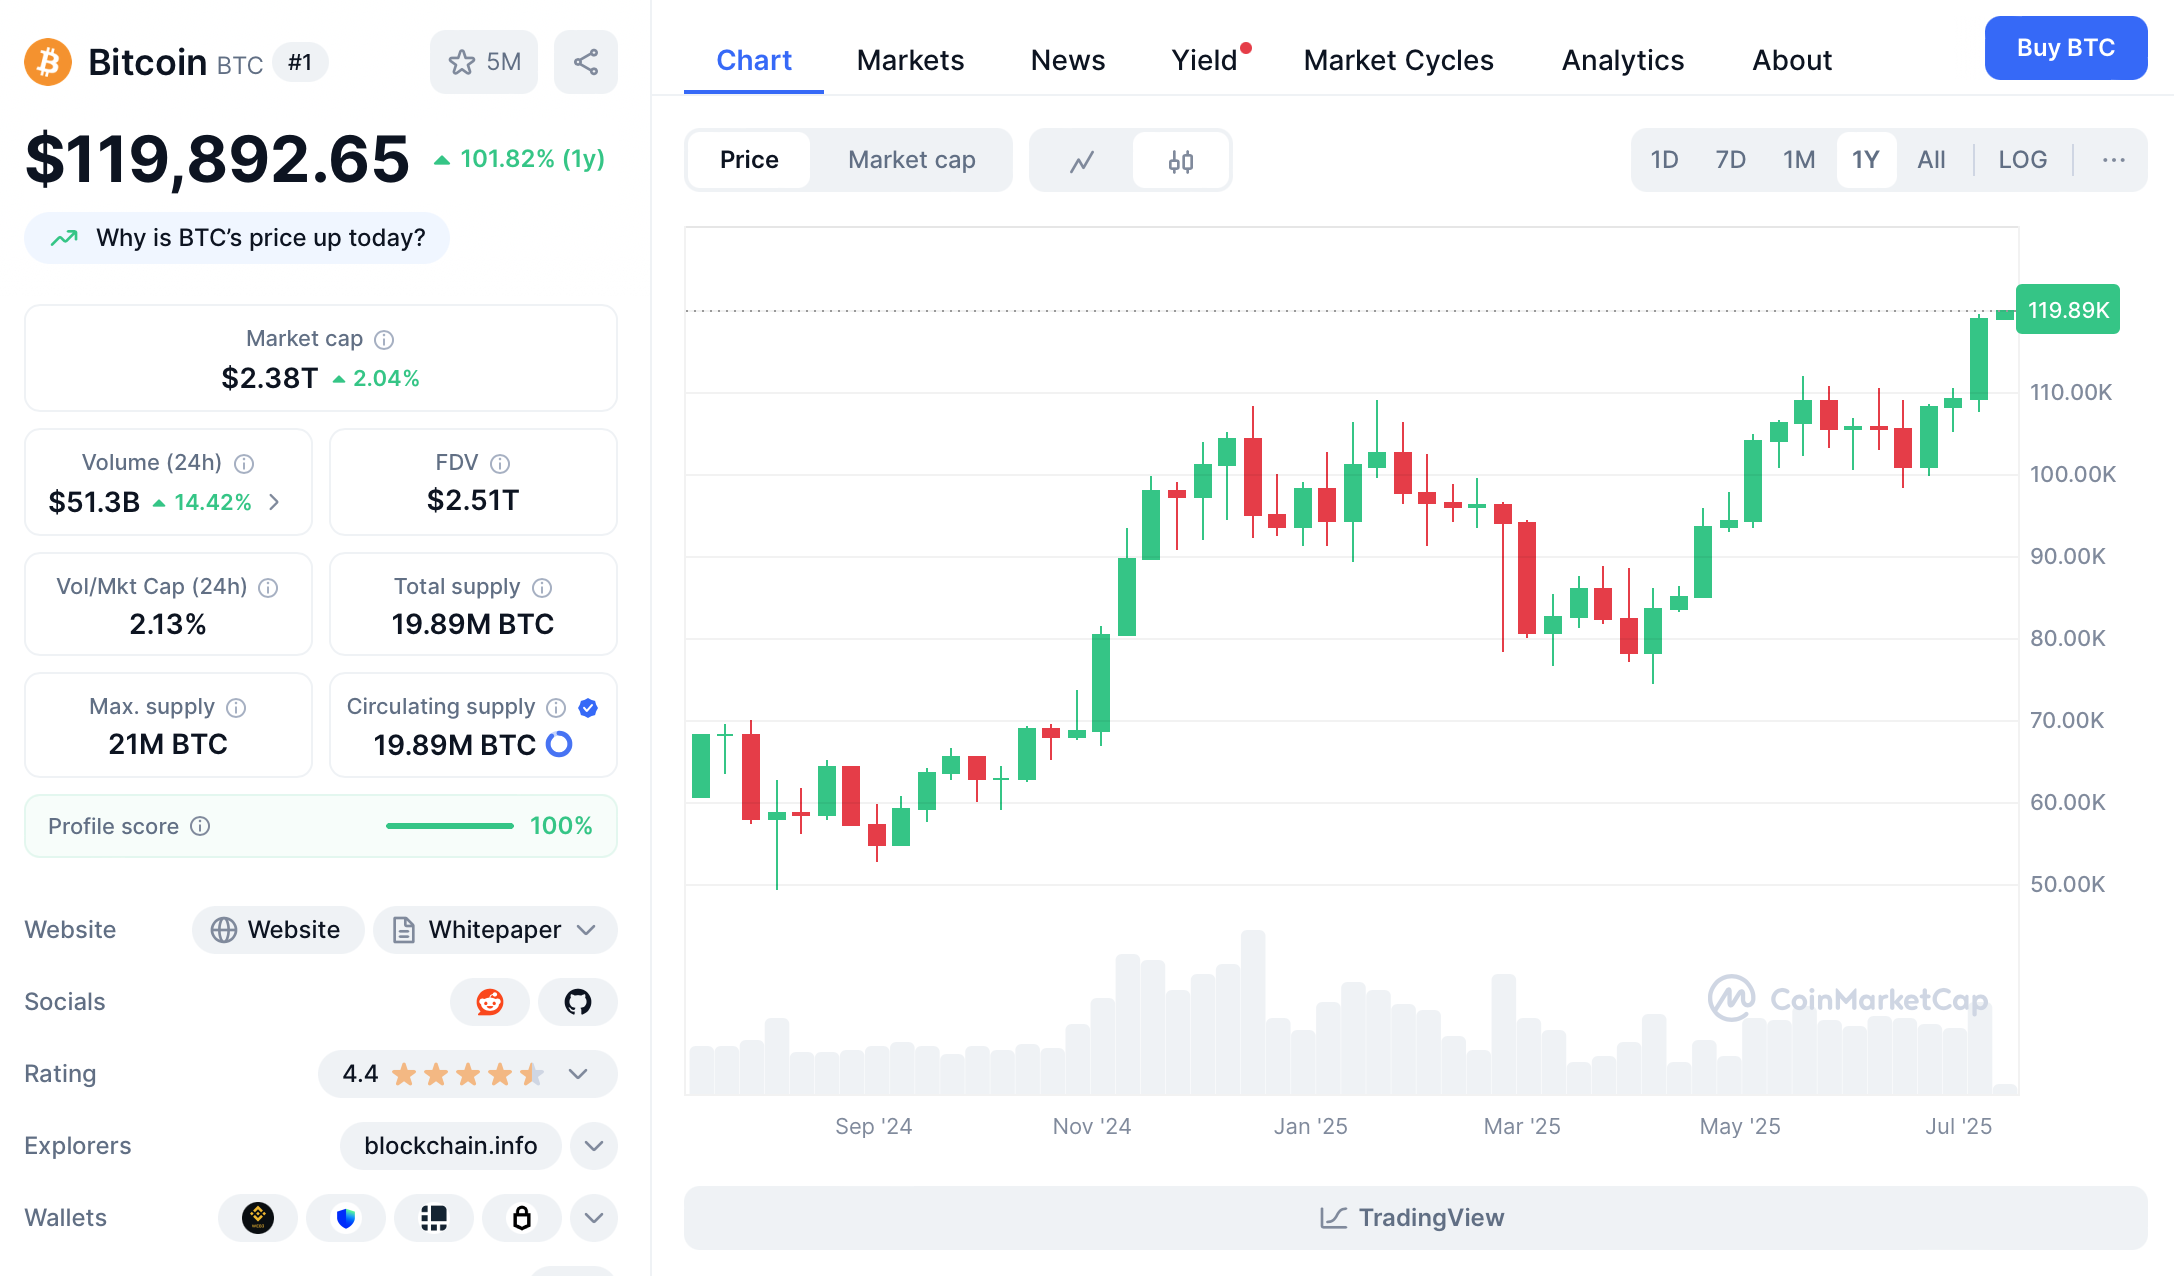The height and width of the screenshot is (1276, 2174).
Task: Expand the Explorers list chevron
Action: (x=594, y=1146)
